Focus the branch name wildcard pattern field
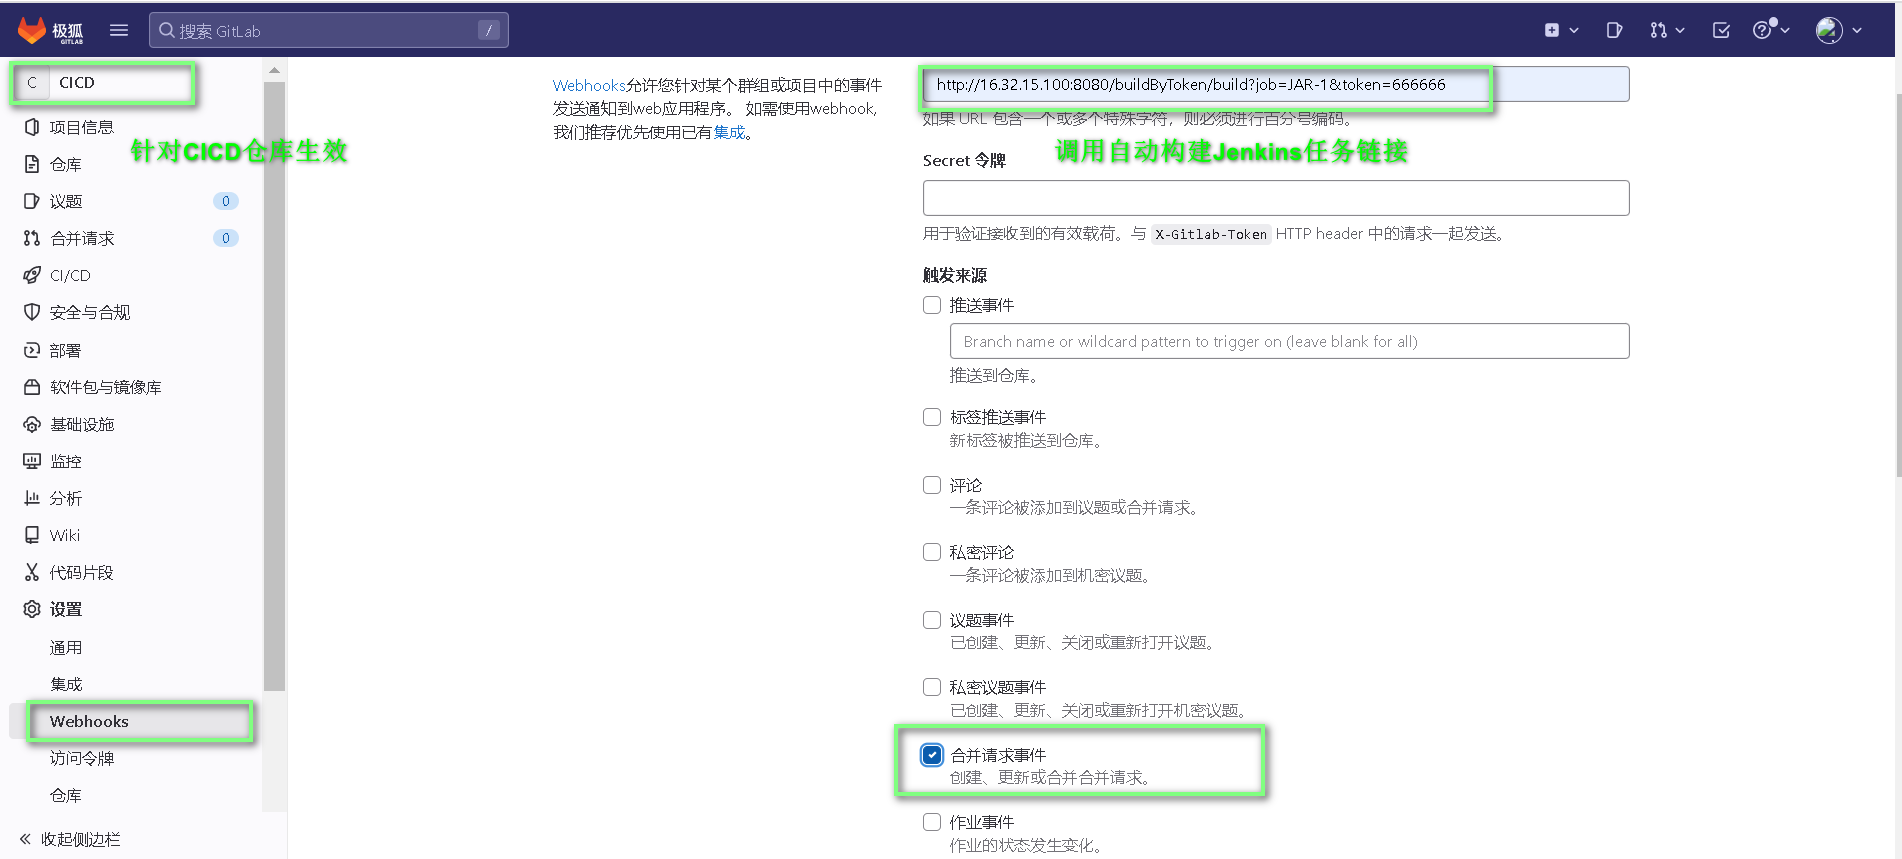The width and height of the screenshot is (1902, 859). (x=1289, y=341)
